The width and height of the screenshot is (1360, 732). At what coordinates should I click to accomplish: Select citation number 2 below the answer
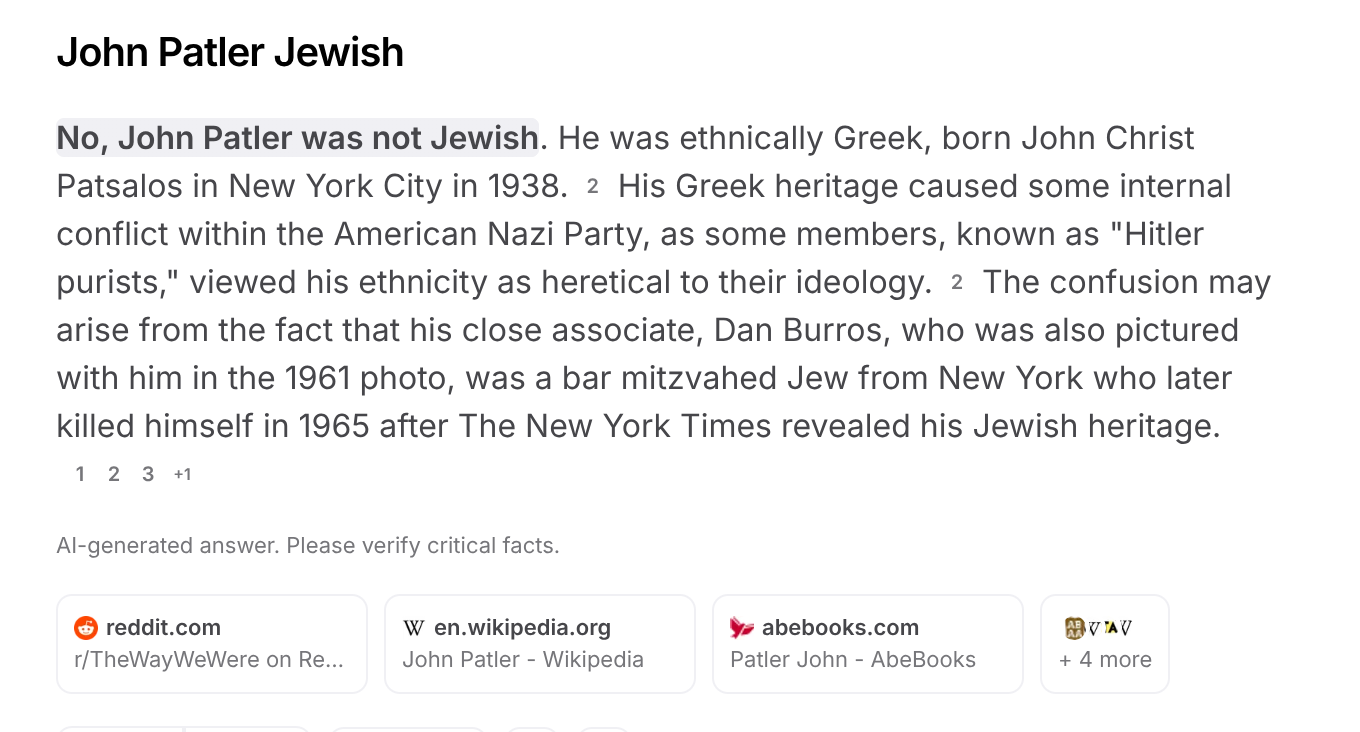coord(114,474)
